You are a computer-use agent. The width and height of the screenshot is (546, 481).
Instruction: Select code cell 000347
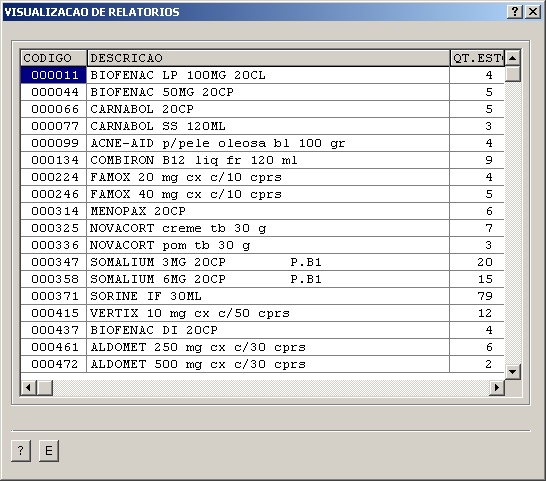54,262
